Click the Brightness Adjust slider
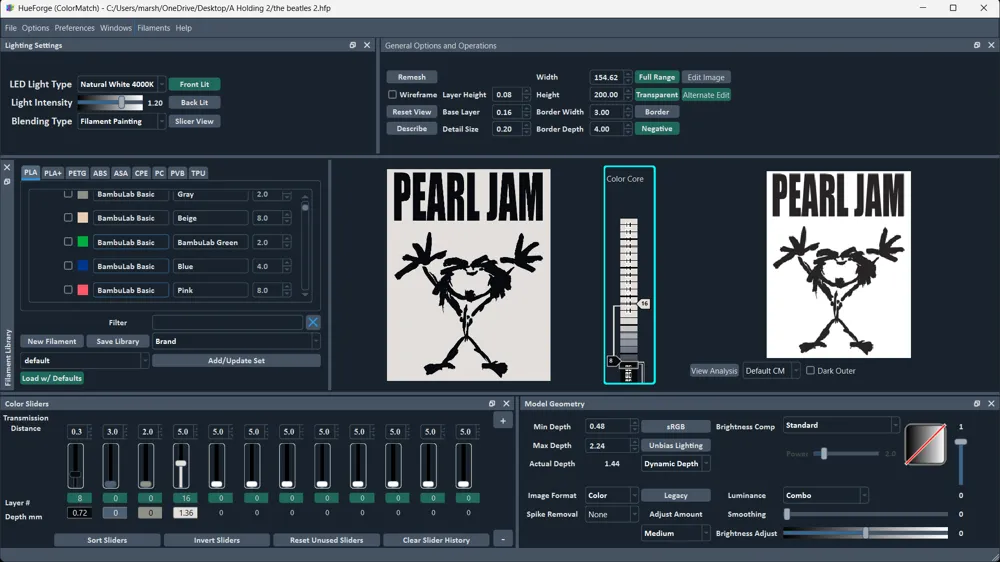Image resolution: width=1000 pixels, height=562 pixels. click(x=865, y=533)
